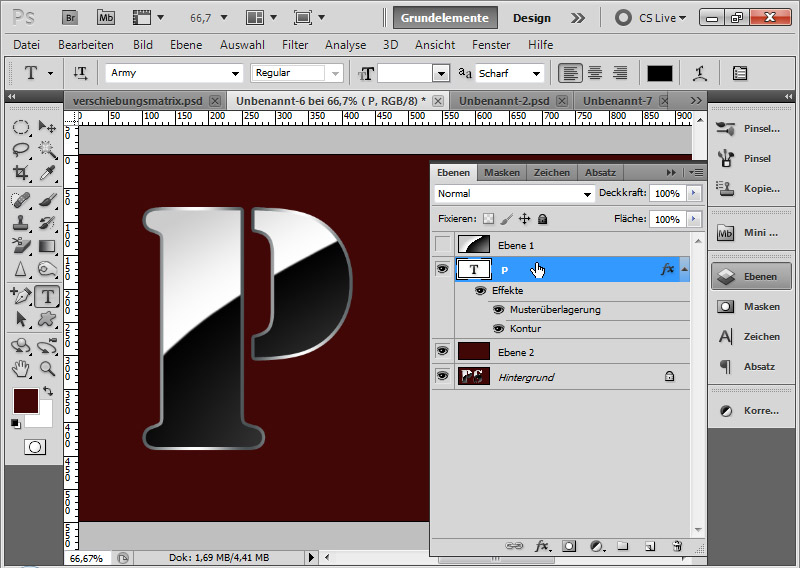Click the trash icon to delete layer
Screen dimensions: 800x568
677,546
